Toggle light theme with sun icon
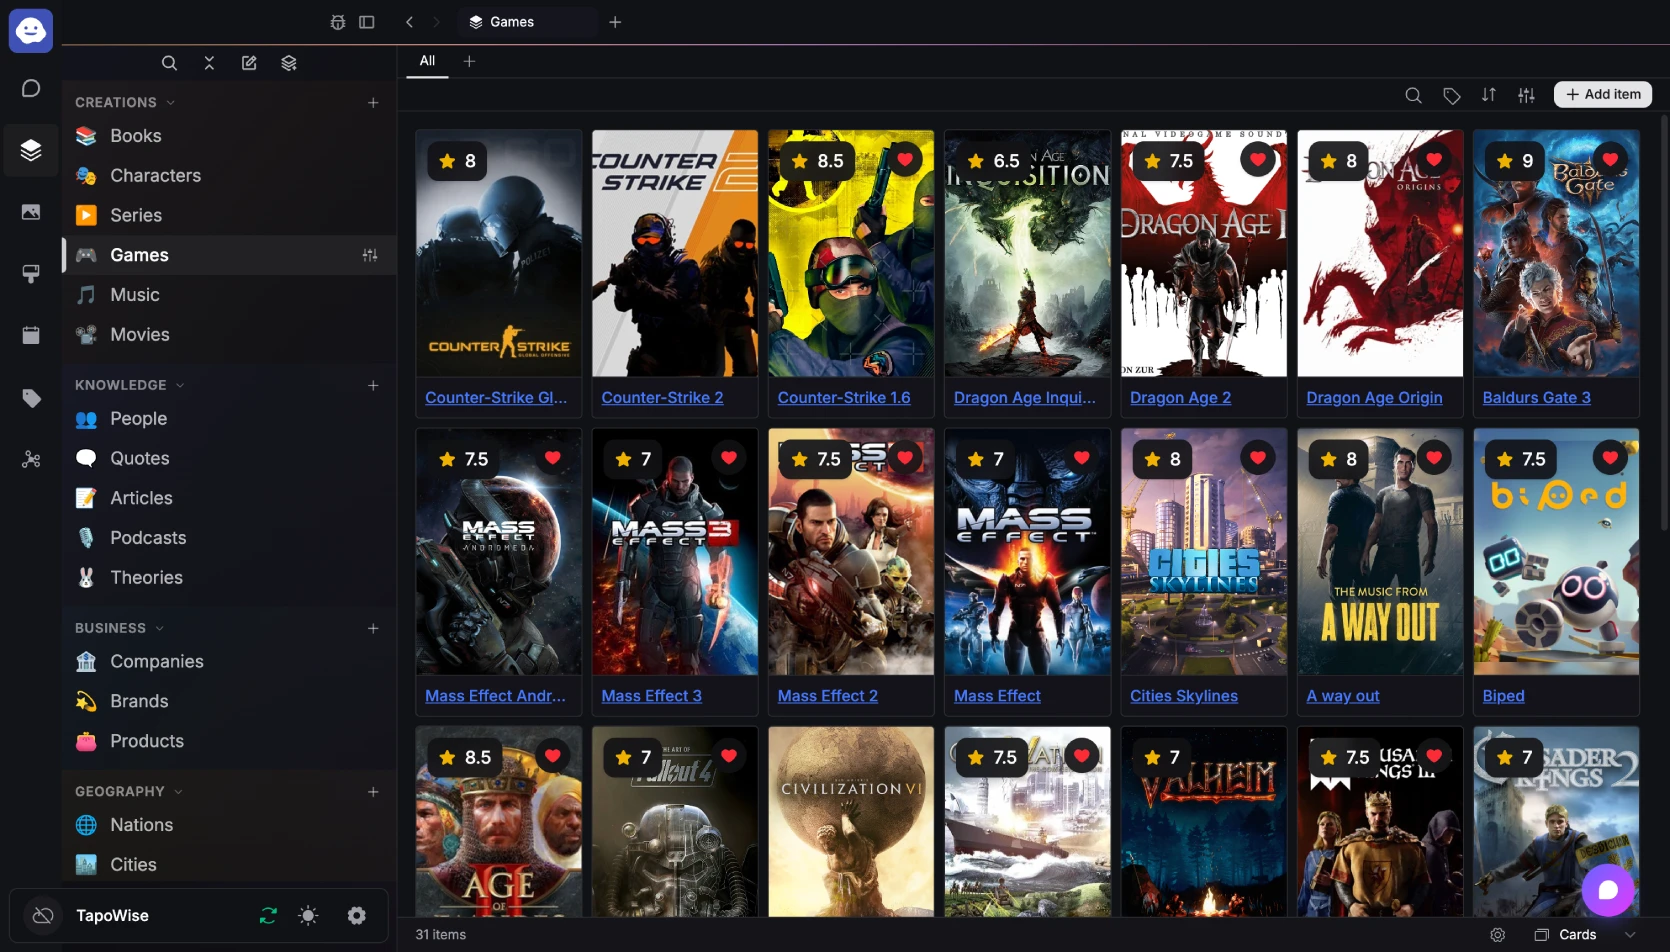This screenshot has width=1670, height=952. [x=308, y=915]
